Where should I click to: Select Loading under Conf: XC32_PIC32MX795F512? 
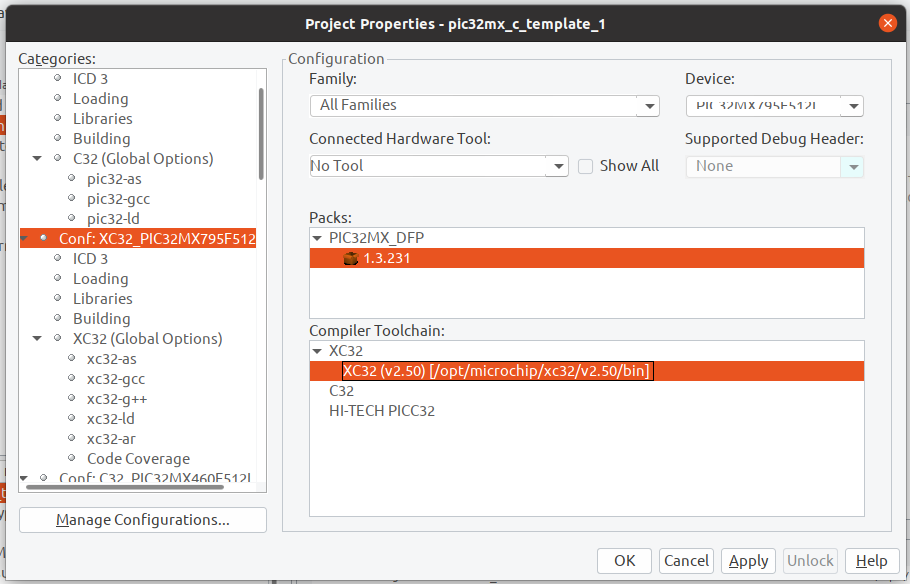[101, 279]
